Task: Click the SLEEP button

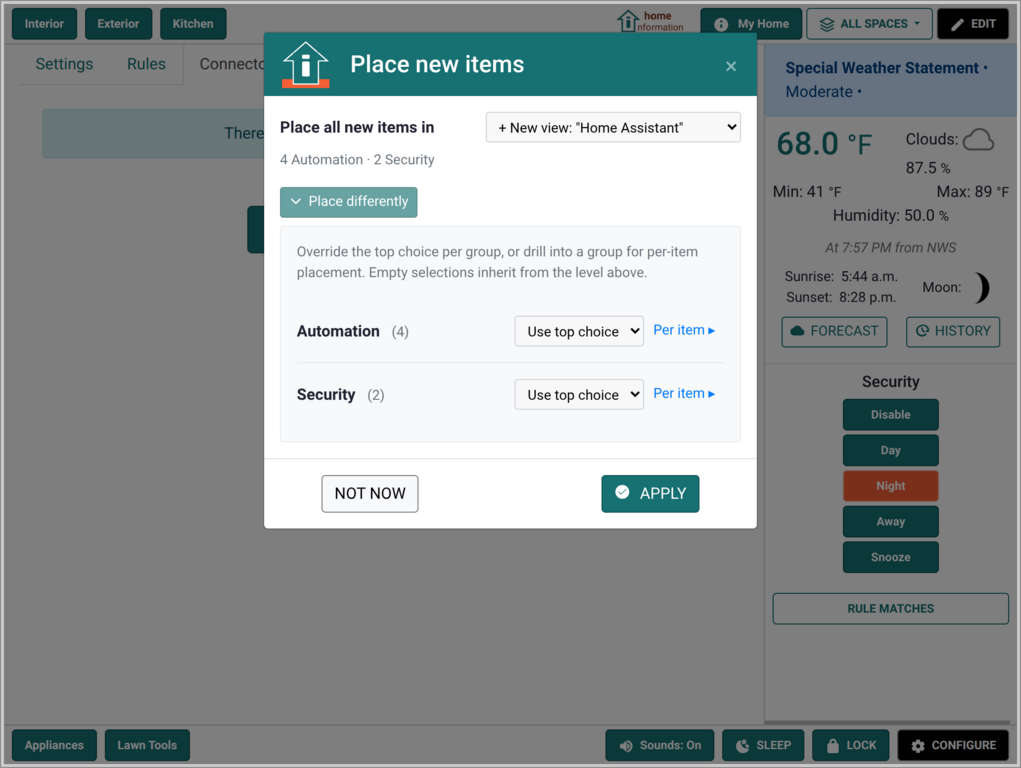Action: click(x=763, y=745)
